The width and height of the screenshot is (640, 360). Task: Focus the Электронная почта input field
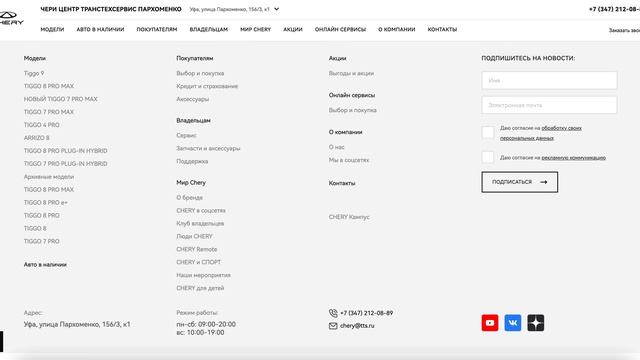point(549,105)
